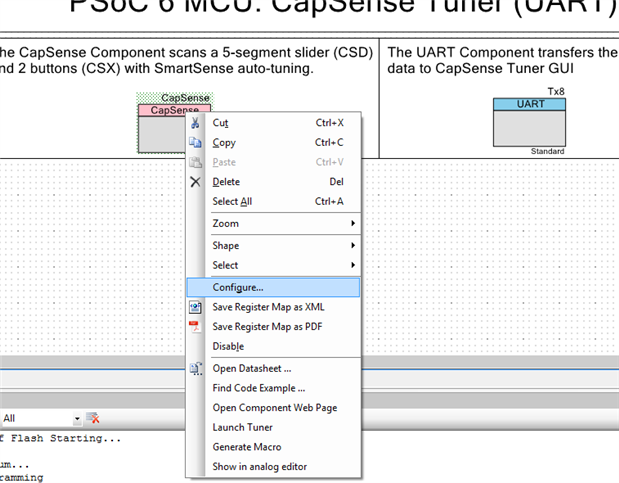Open Component Web Page entry
Screen dimensions: 619x483
click(274, 408)
